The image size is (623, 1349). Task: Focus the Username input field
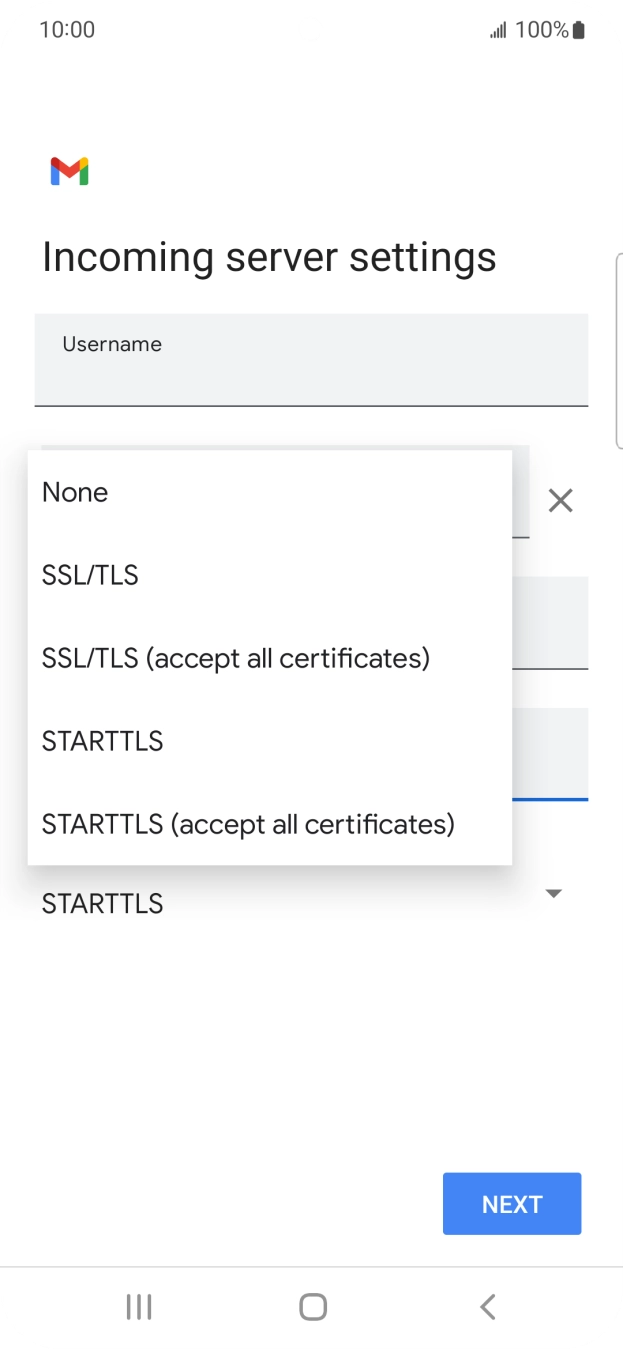coord(311,360)
